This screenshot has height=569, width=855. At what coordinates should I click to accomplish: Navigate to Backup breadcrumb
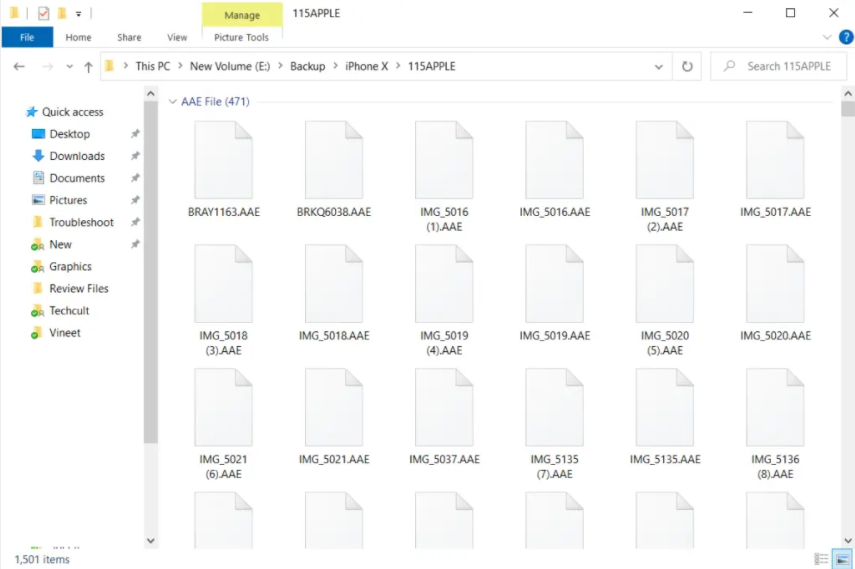tap(308, 66)
